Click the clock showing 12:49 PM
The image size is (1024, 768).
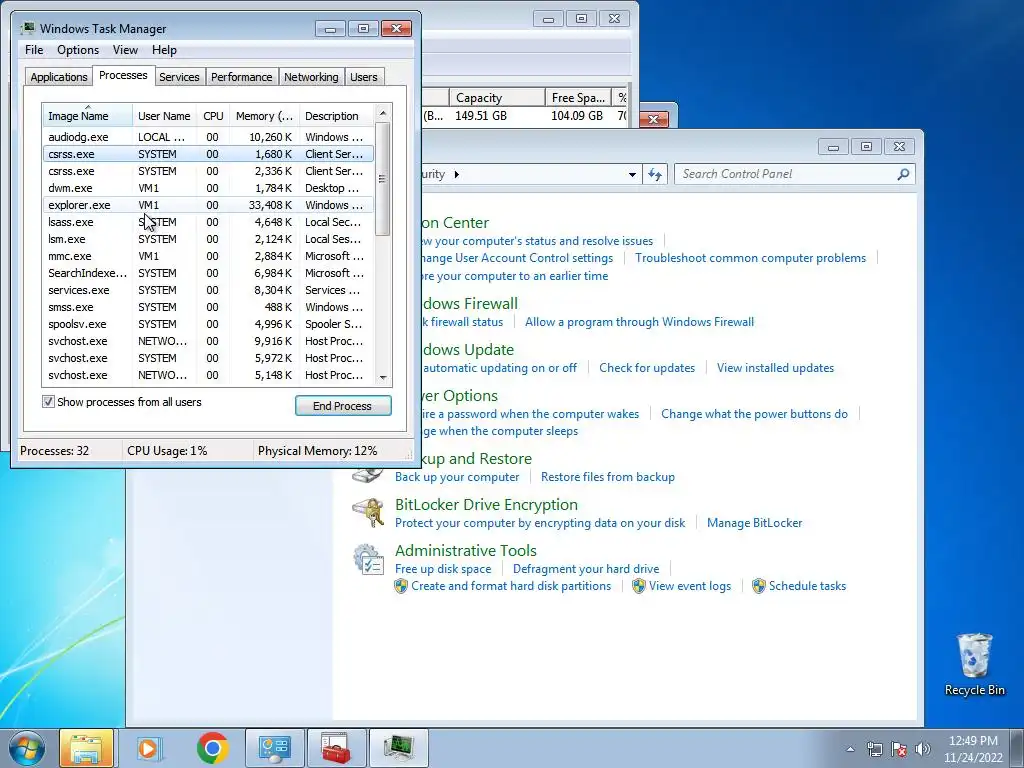[x=973, y=741]
